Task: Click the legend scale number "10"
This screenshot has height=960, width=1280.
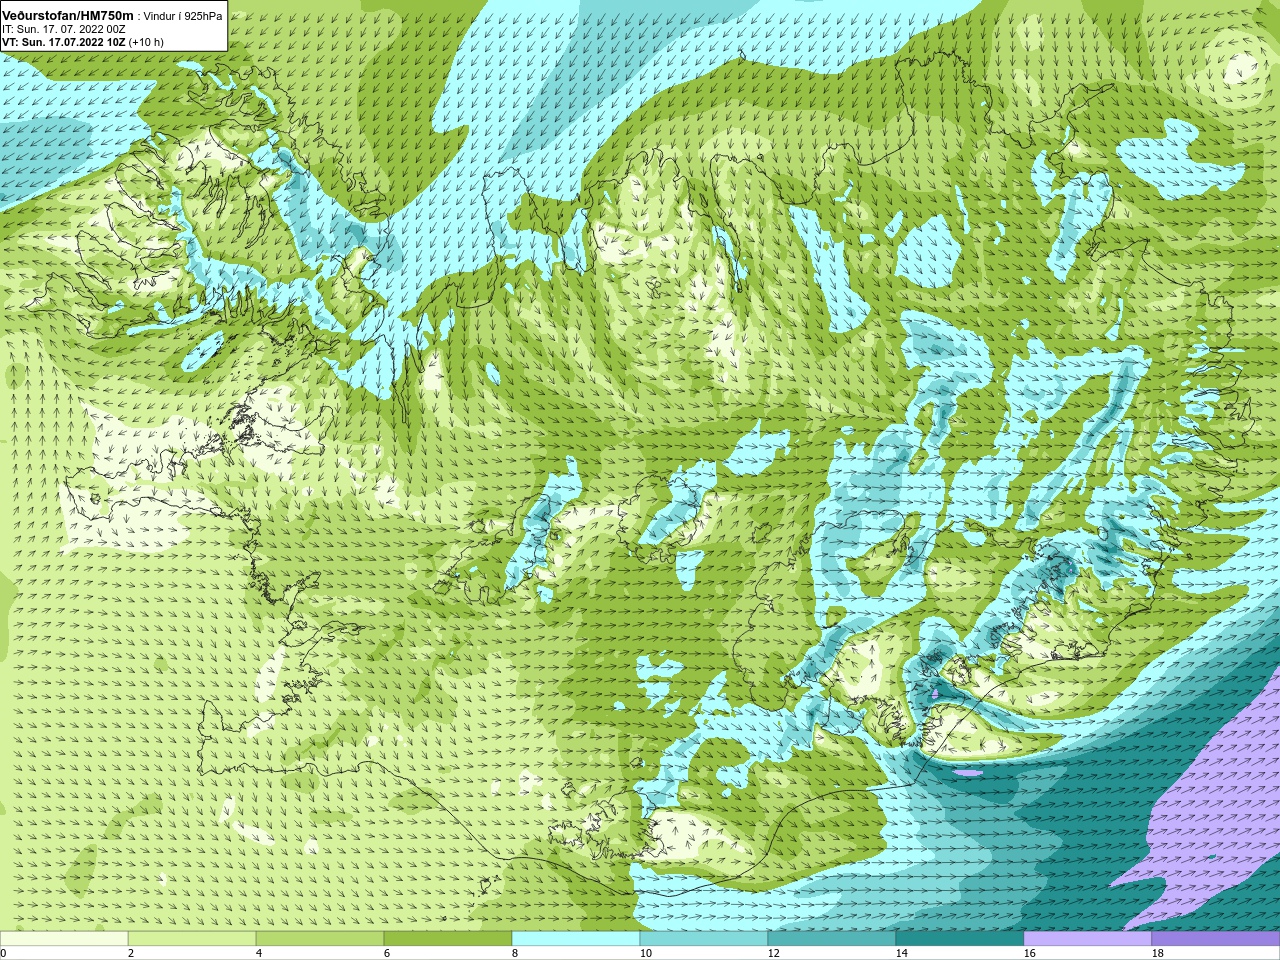Action: (646, 954)
